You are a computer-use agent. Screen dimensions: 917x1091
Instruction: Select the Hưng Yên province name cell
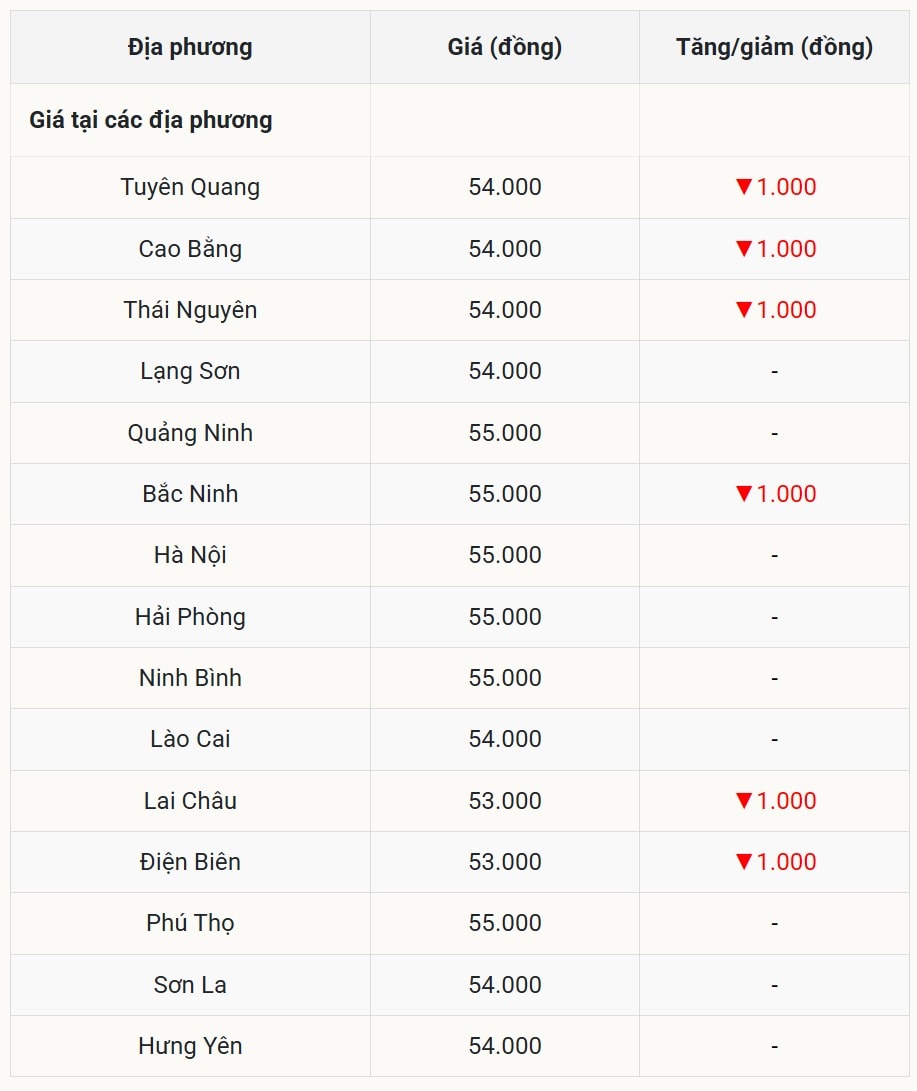pyautogui.click(x=190, y=1046)
